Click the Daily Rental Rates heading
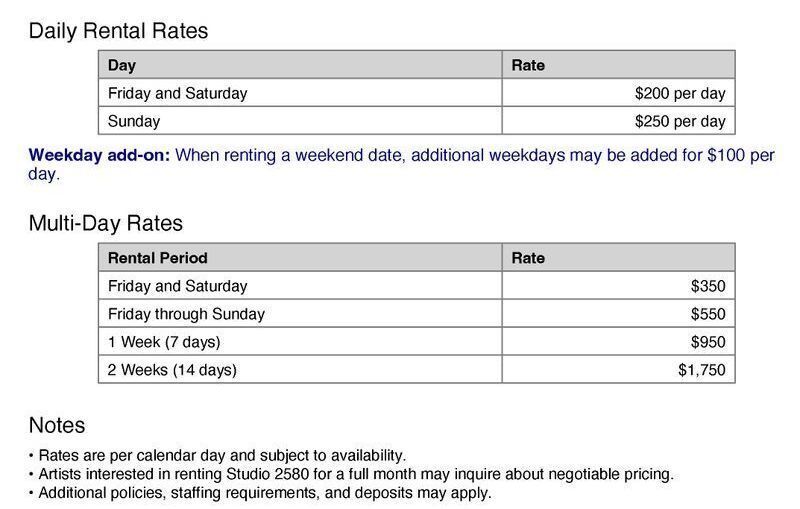 point(118,31)
